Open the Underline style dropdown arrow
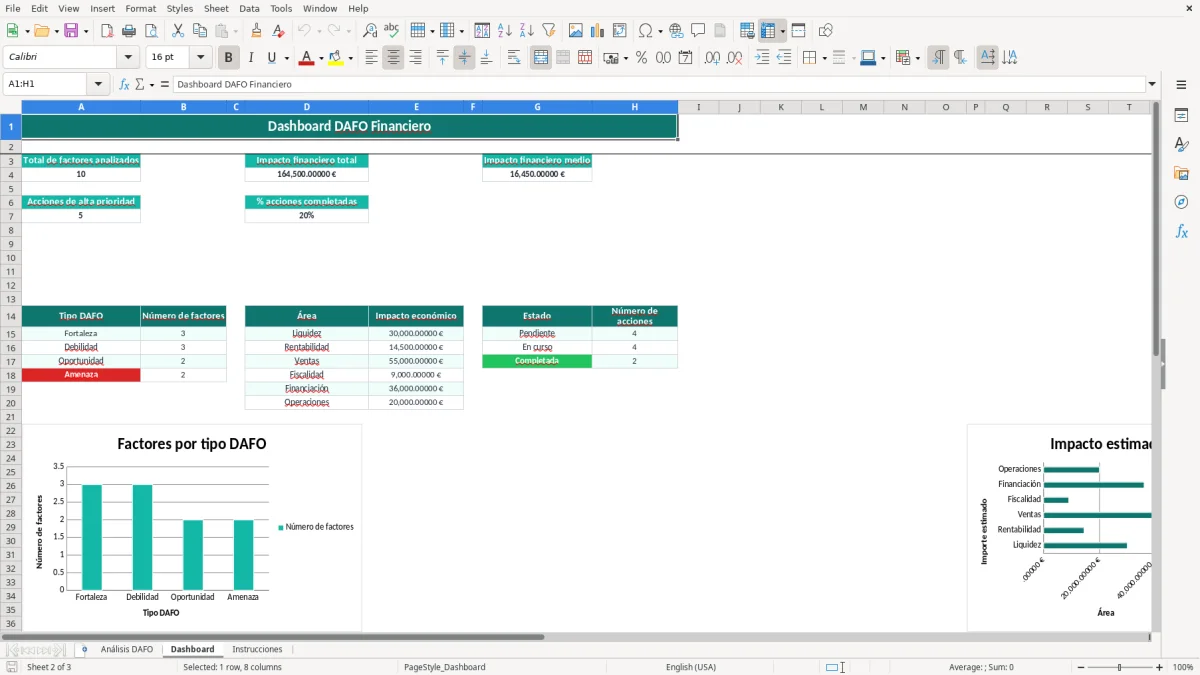 click(286, 58)
